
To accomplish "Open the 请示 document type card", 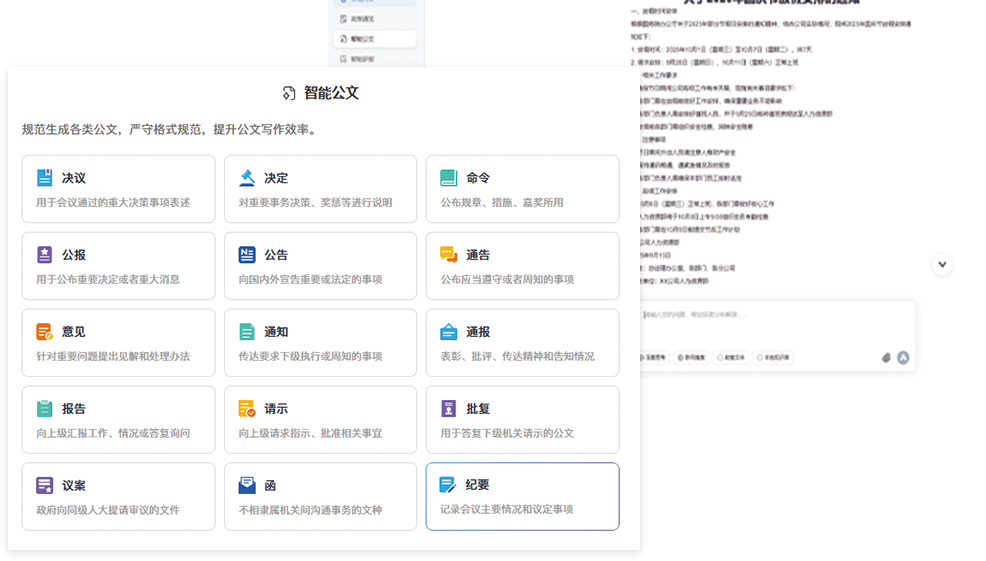I will click(320, 419).
